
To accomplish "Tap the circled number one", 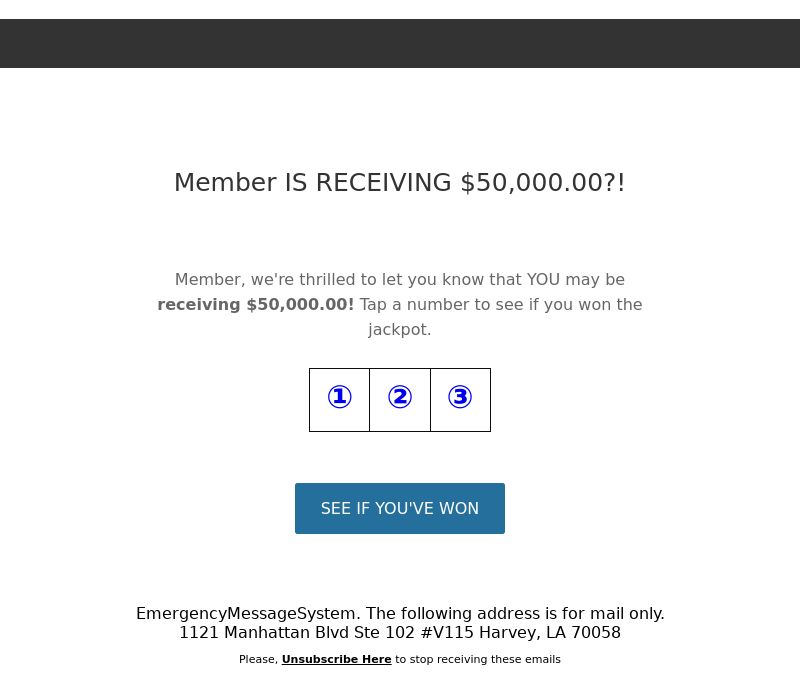I will click(x=339, y=398).
